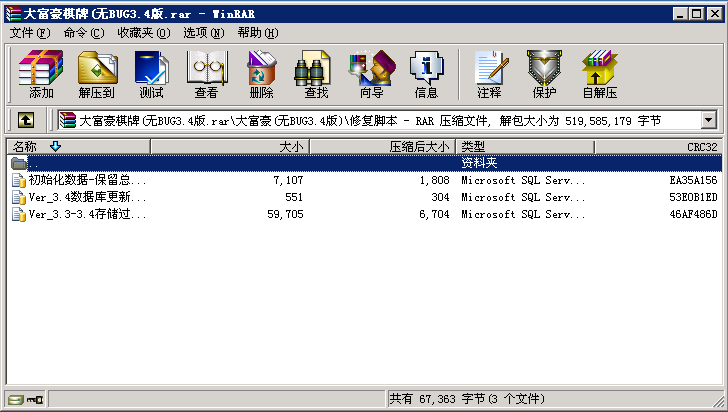Open the 文件 (File) menu
Screen dimensions: 728x412
[x=29, y=33]
